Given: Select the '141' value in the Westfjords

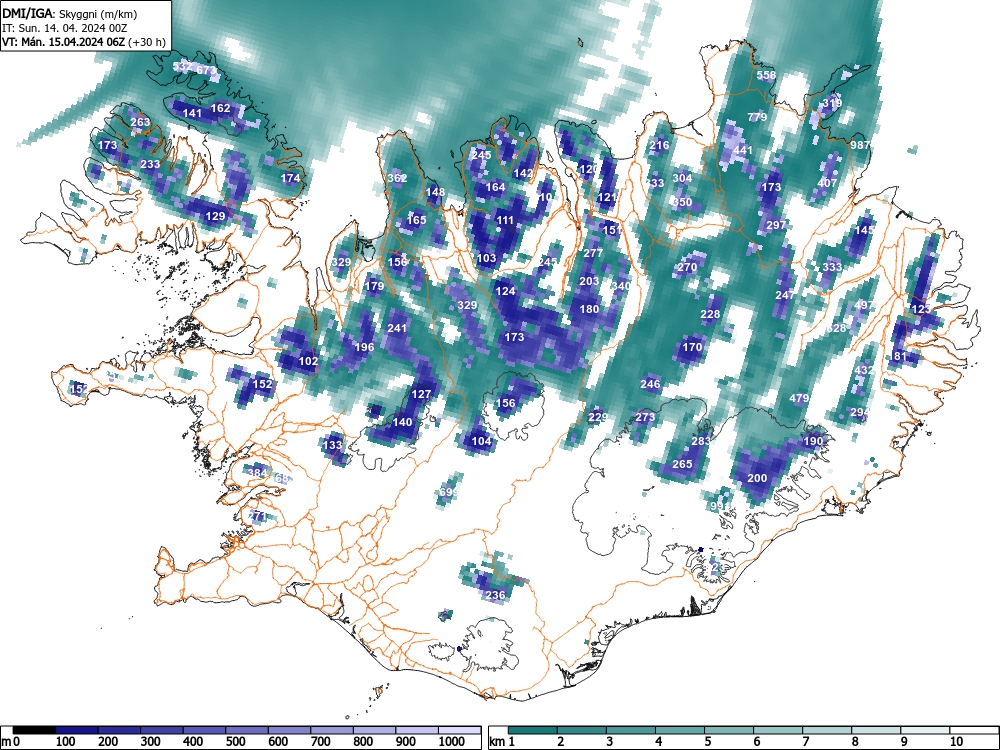Looking at the screenshot, I should coord(192,113).
